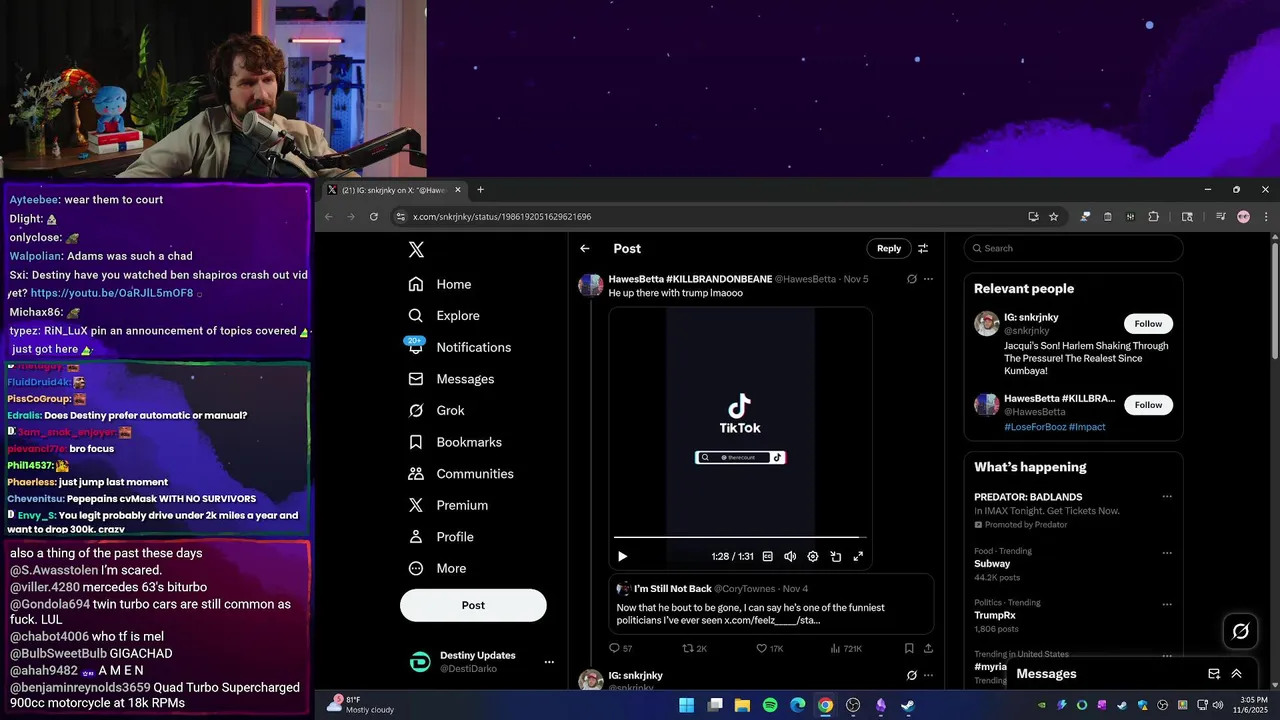Open Windows Start menu

(687, 705)
